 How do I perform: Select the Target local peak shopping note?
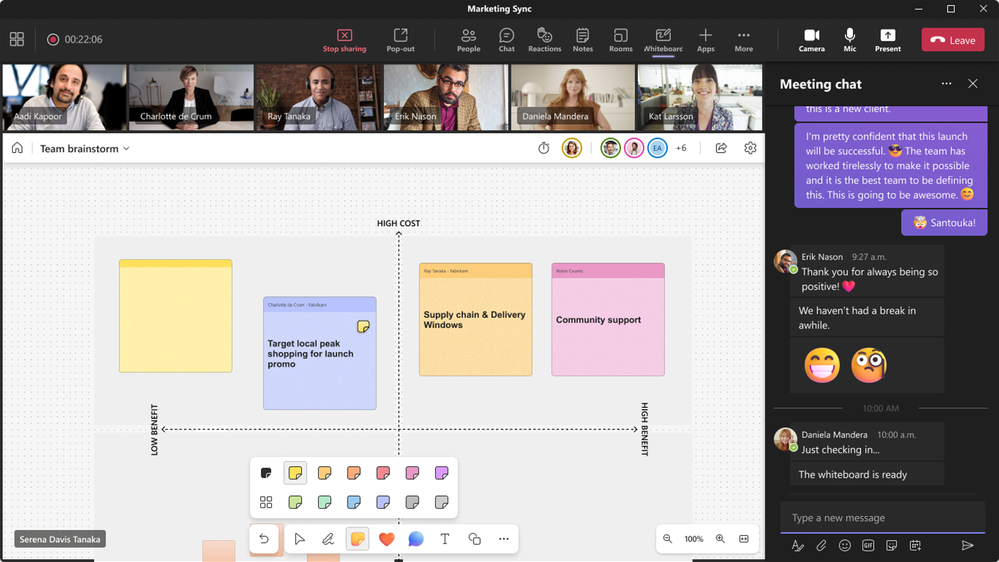point(319,353)
